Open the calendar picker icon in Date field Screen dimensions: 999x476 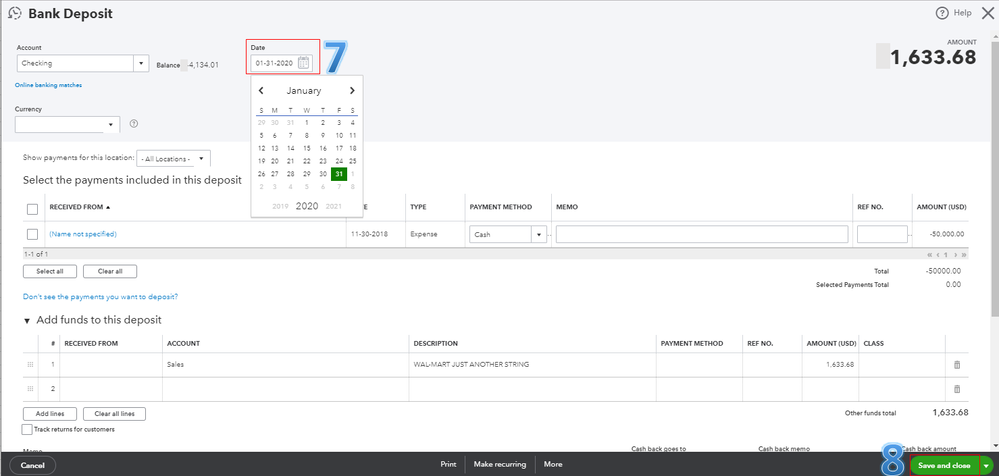pos(304,63)
